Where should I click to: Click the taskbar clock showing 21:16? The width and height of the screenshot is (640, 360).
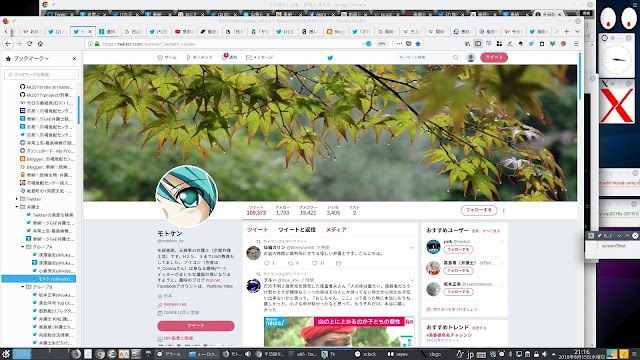click(582, 354)
